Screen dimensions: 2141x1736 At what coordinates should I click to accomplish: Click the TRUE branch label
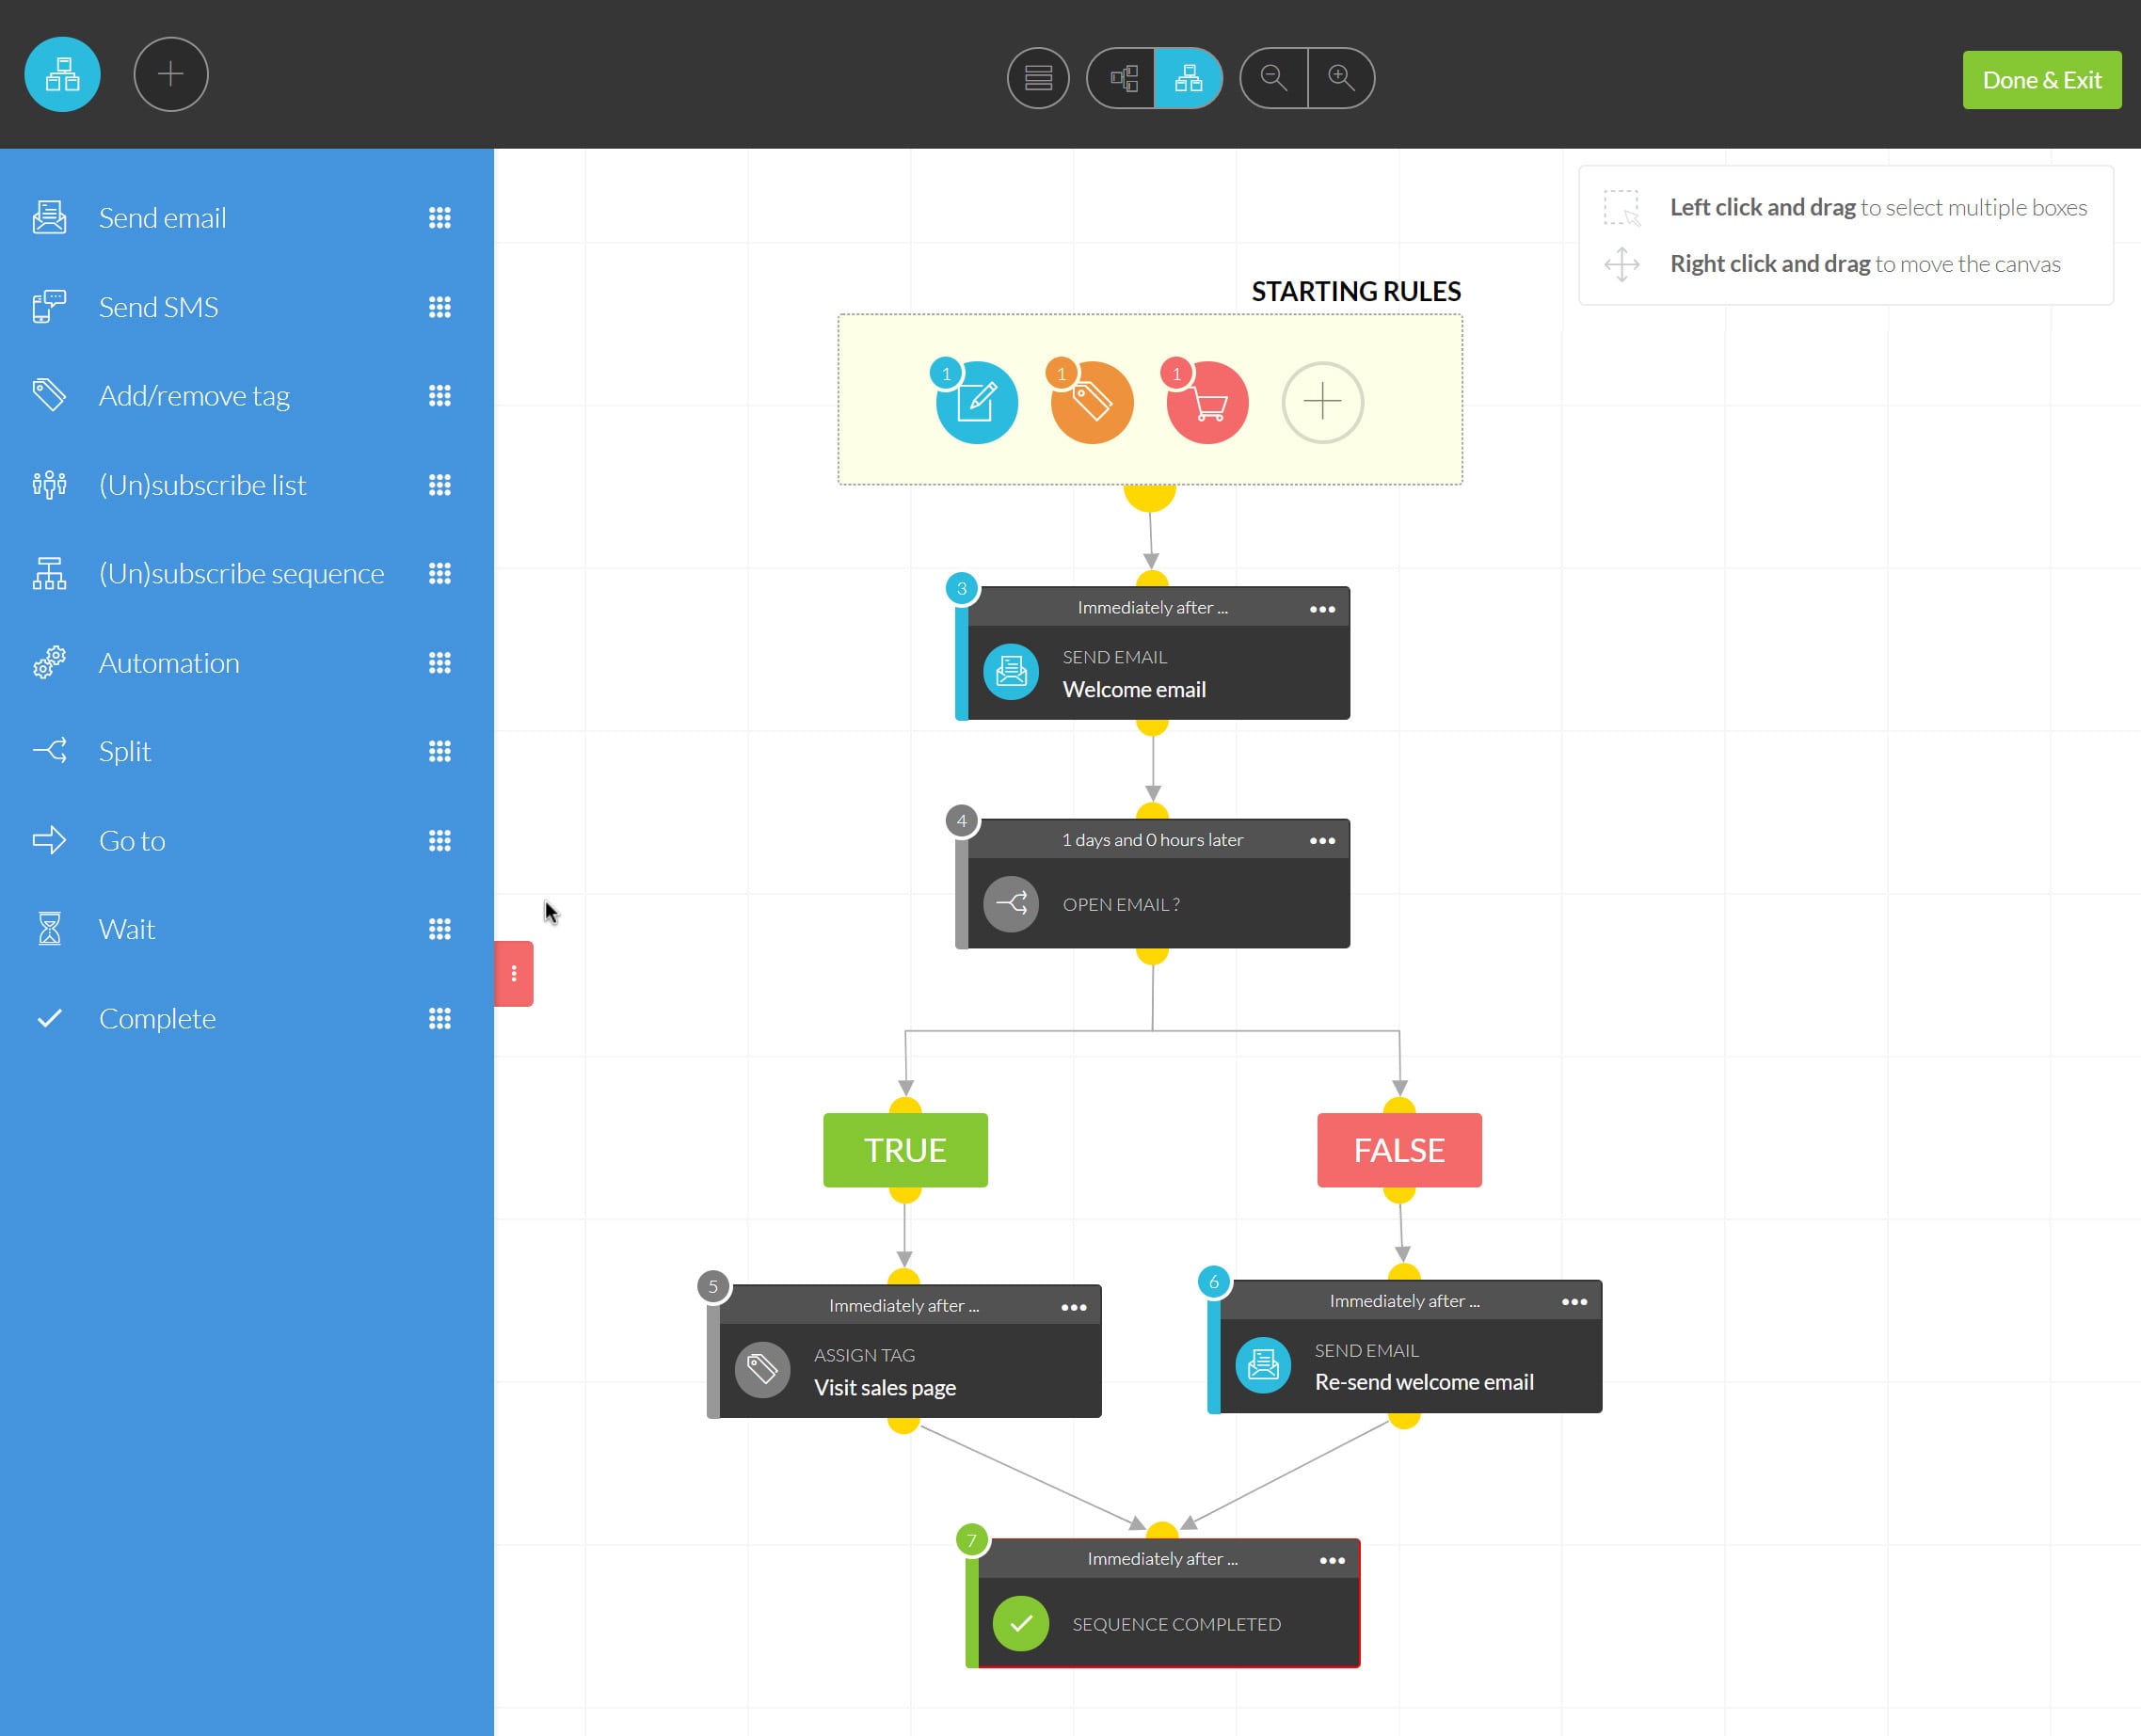tap(903, 1150)
